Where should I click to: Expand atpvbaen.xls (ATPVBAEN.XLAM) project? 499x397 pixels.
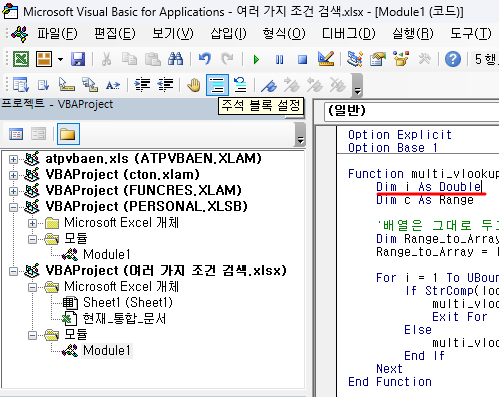(13, 159)
